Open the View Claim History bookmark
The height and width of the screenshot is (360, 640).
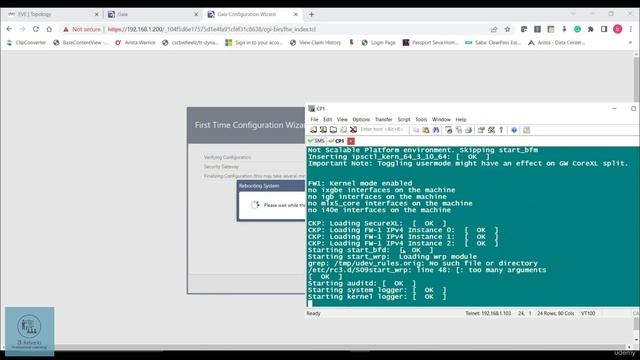316,42
